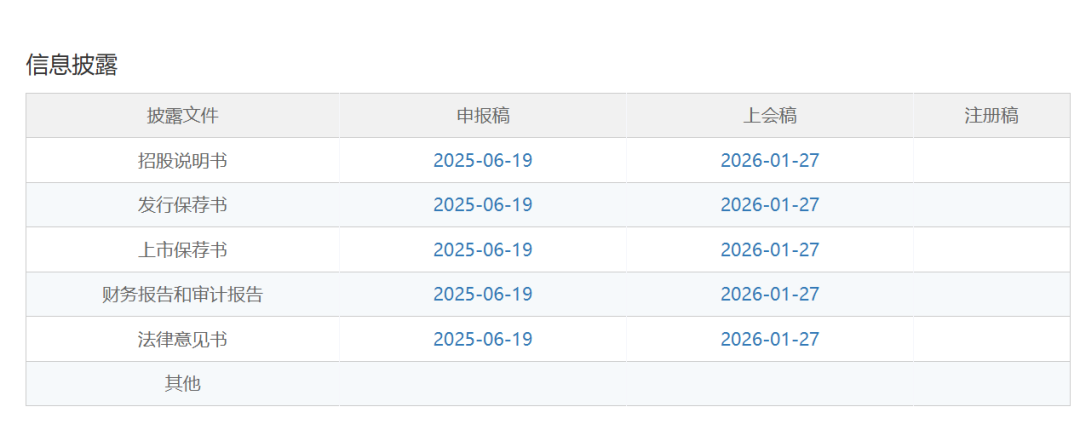Select the 财务报告和审计报告 row label

click(183, 295)
